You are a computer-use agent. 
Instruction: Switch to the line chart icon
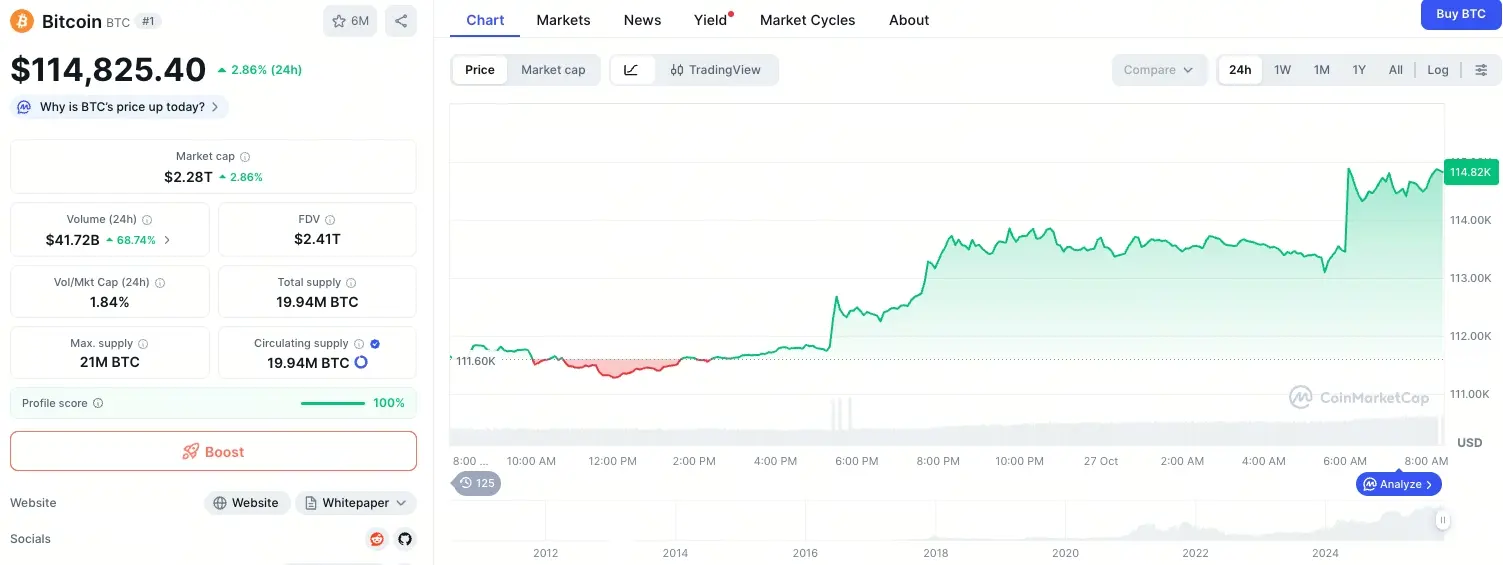(631, 70)
